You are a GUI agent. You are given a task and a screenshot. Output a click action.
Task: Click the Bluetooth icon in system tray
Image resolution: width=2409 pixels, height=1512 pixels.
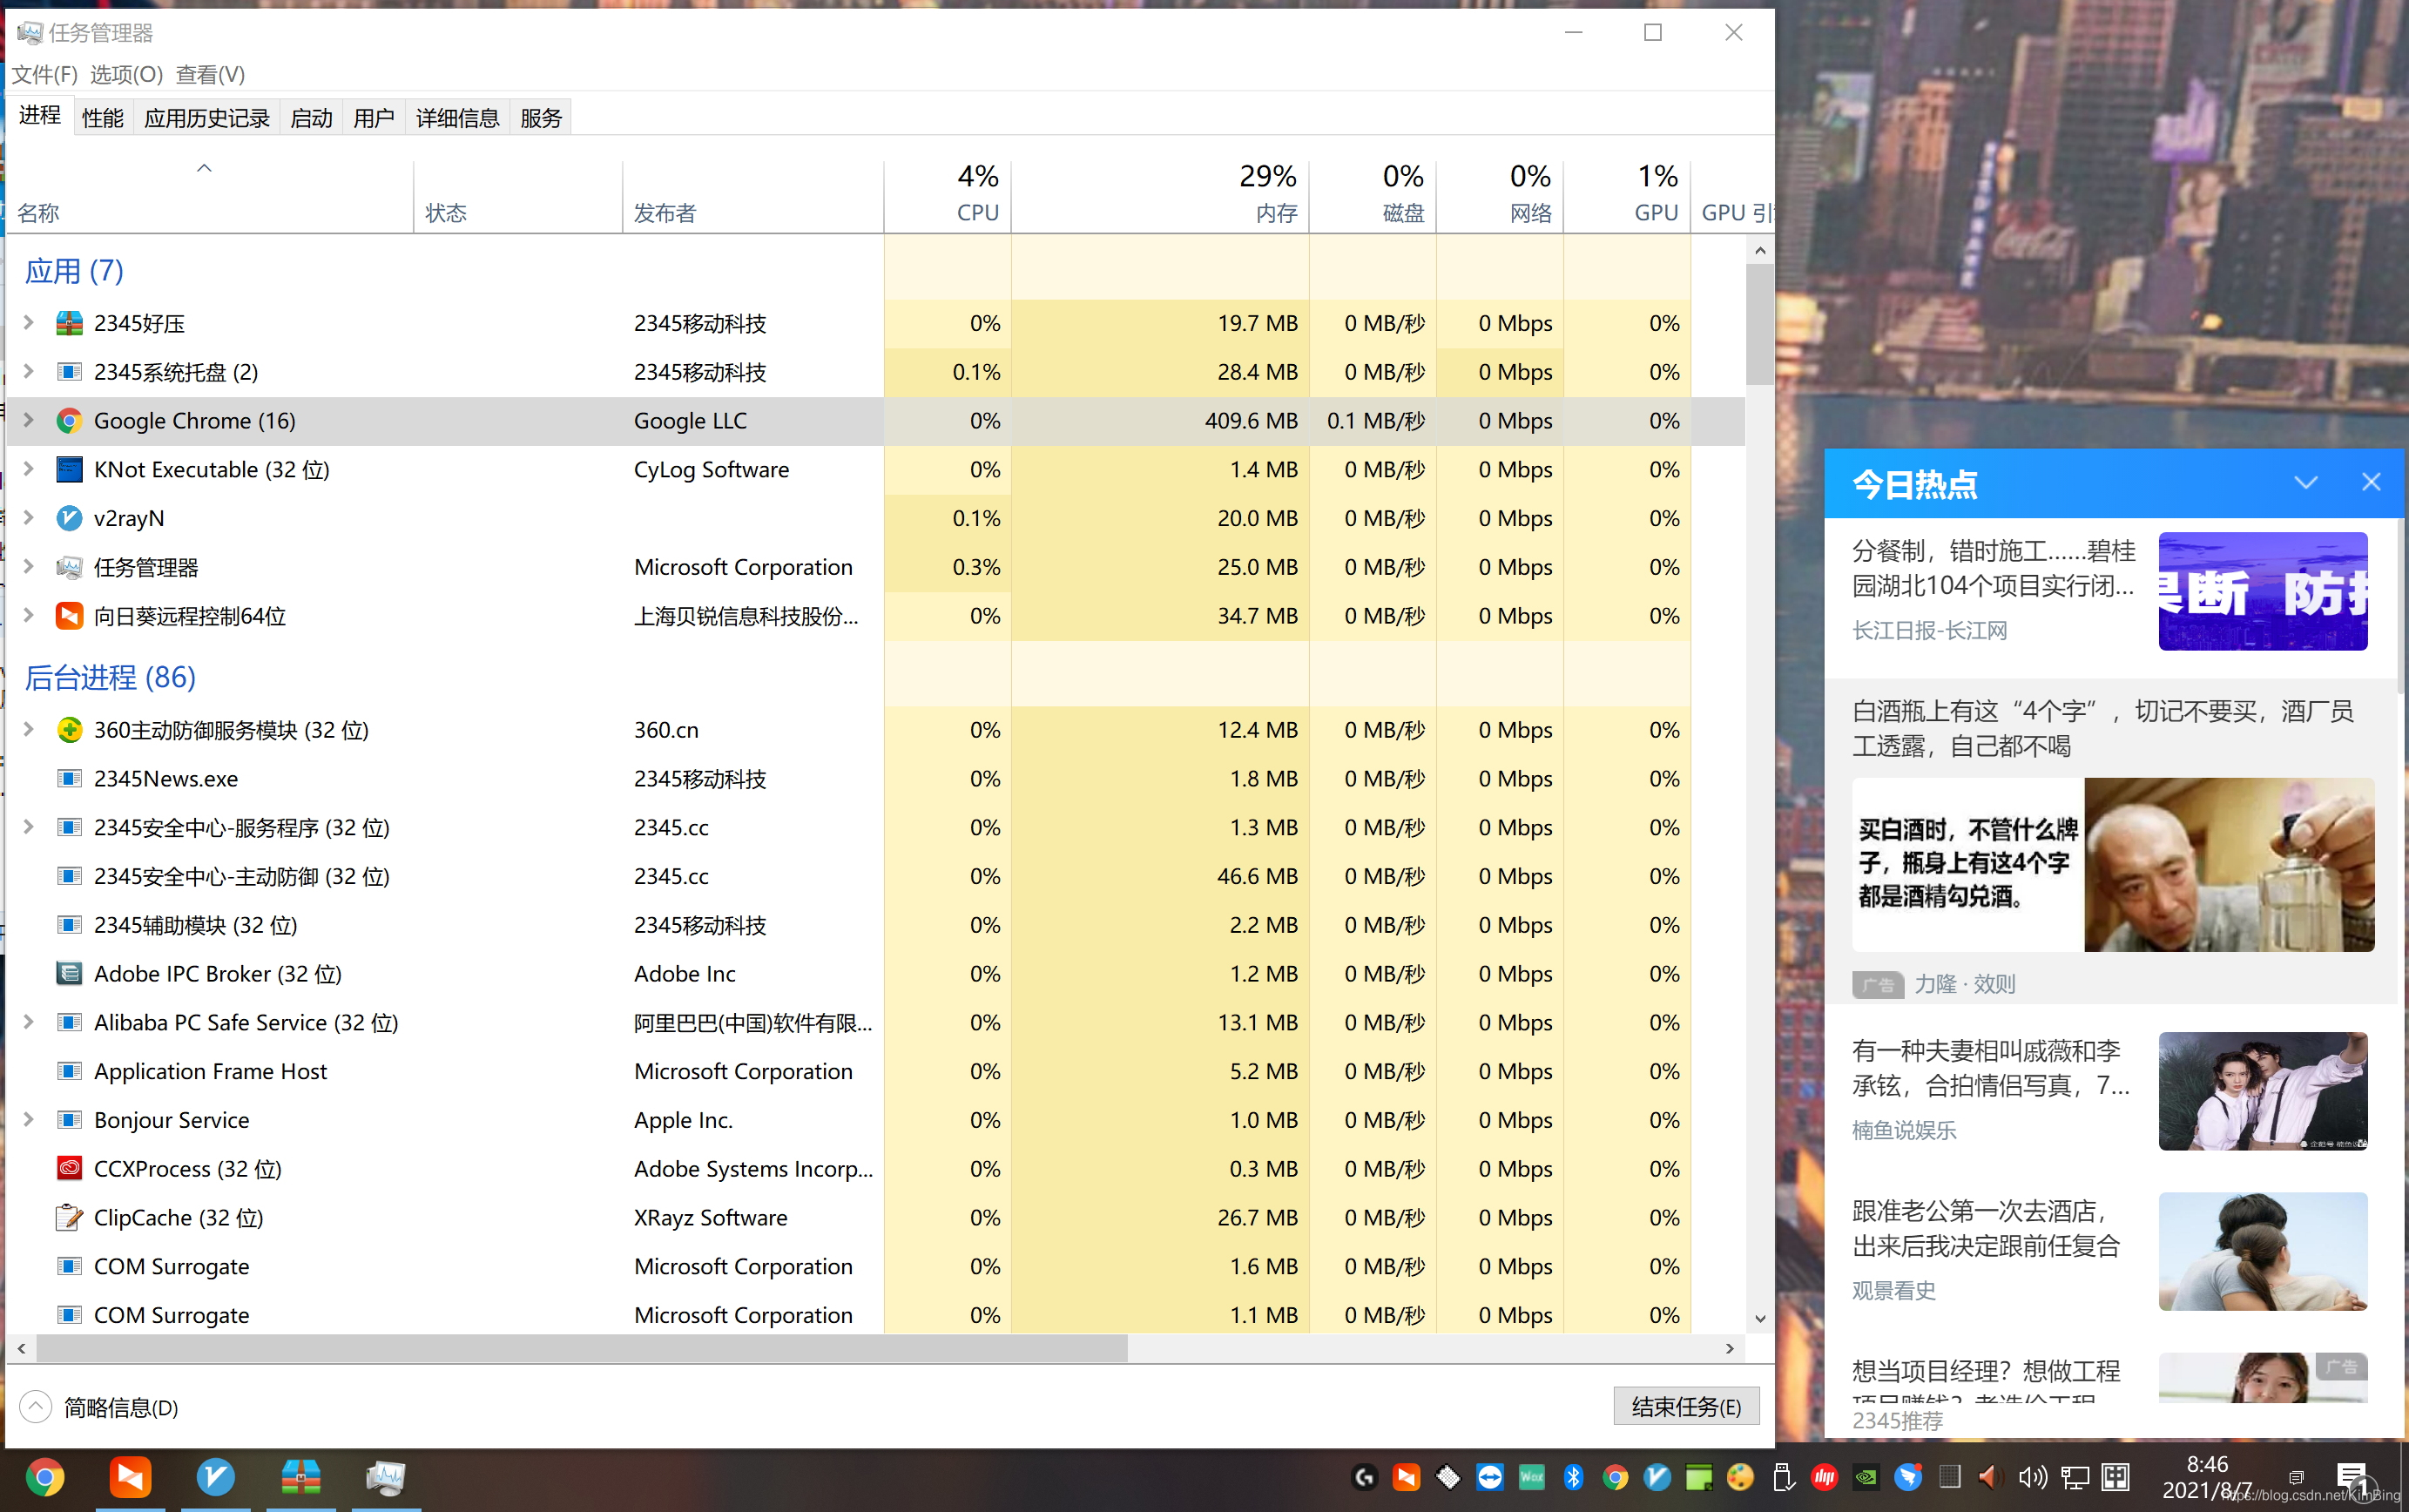click(1573, 1477)
